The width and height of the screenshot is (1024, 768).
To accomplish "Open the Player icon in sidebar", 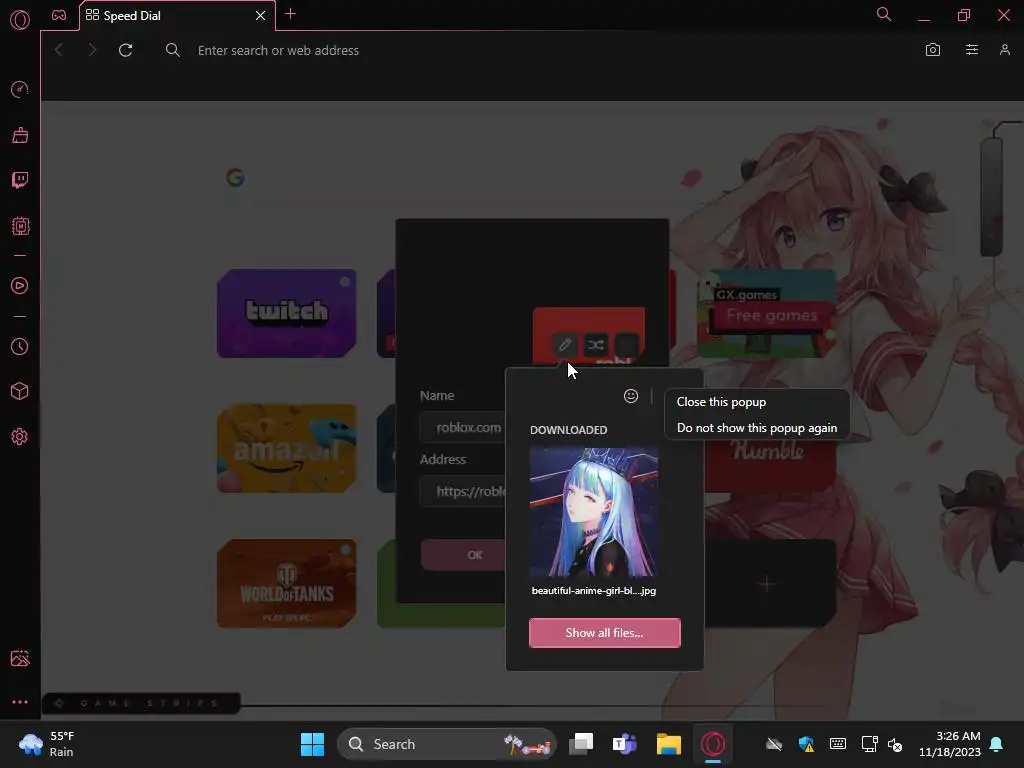I will [x=20, y=285].
